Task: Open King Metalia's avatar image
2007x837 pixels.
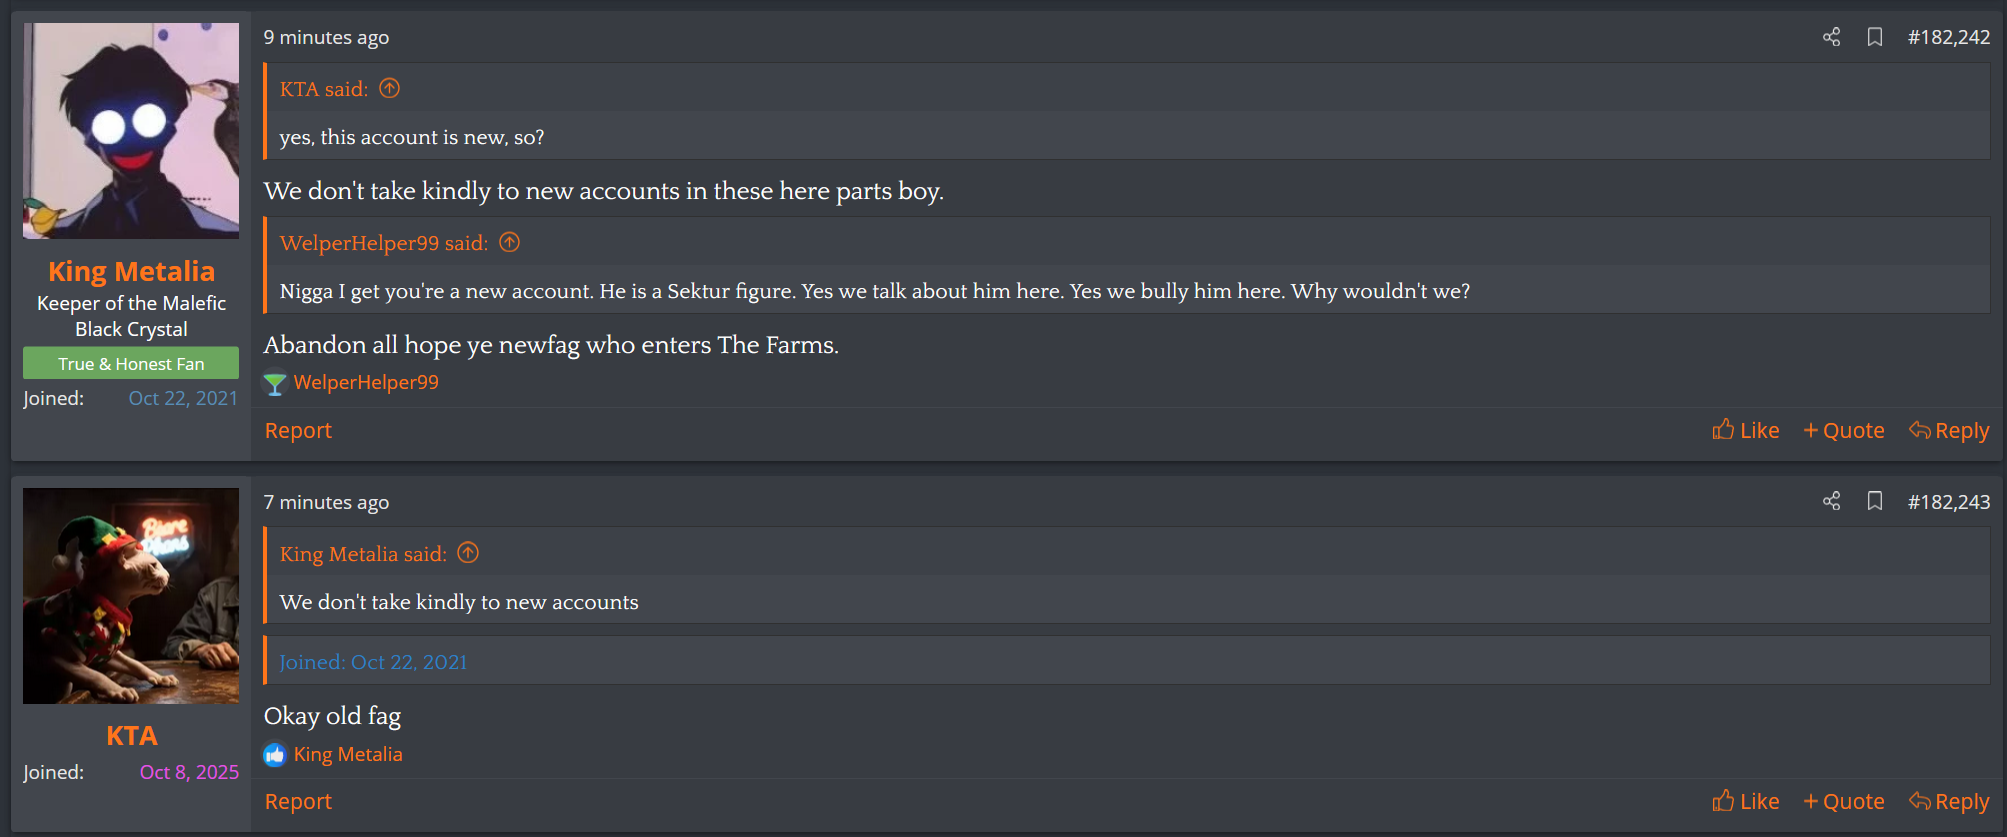Action: point(131,131)
